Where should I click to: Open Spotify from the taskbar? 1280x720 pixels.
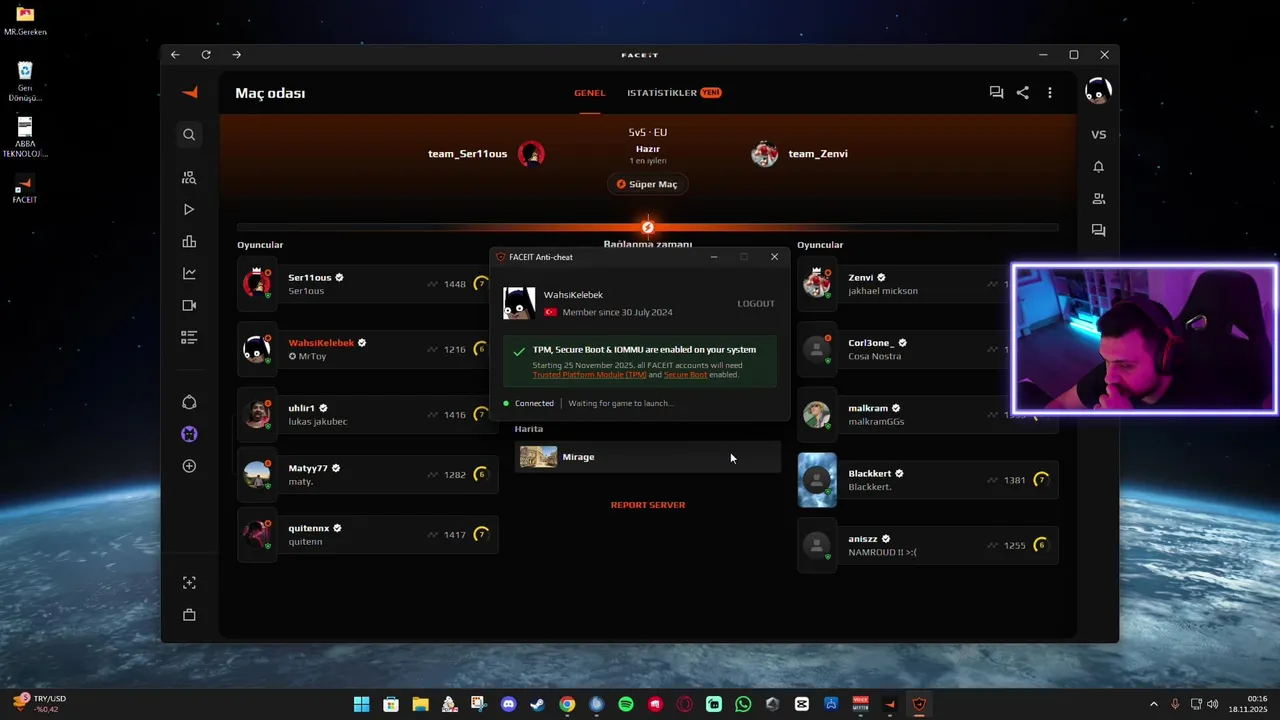coord(626,704)
